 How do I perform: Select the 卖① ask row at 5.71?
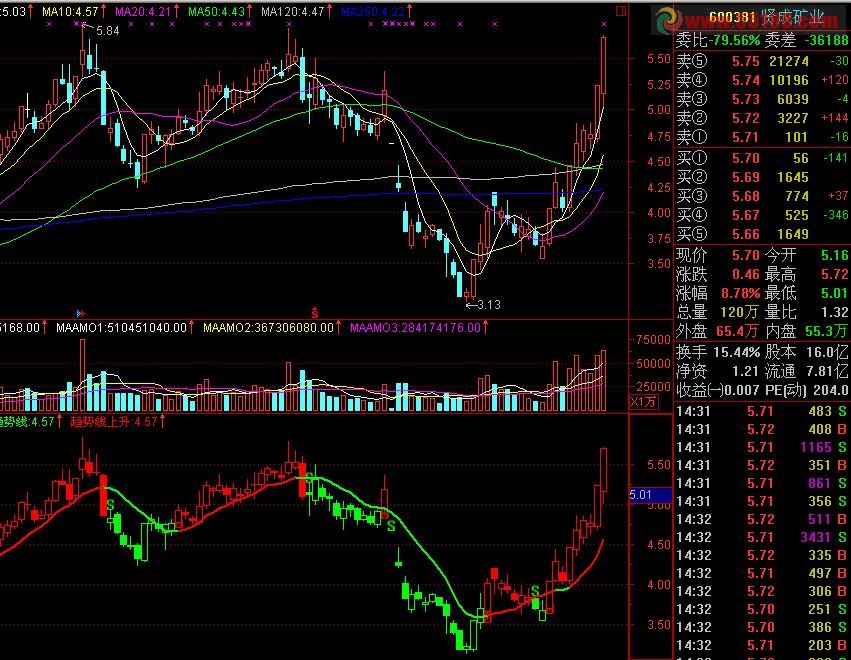point(762,137)
